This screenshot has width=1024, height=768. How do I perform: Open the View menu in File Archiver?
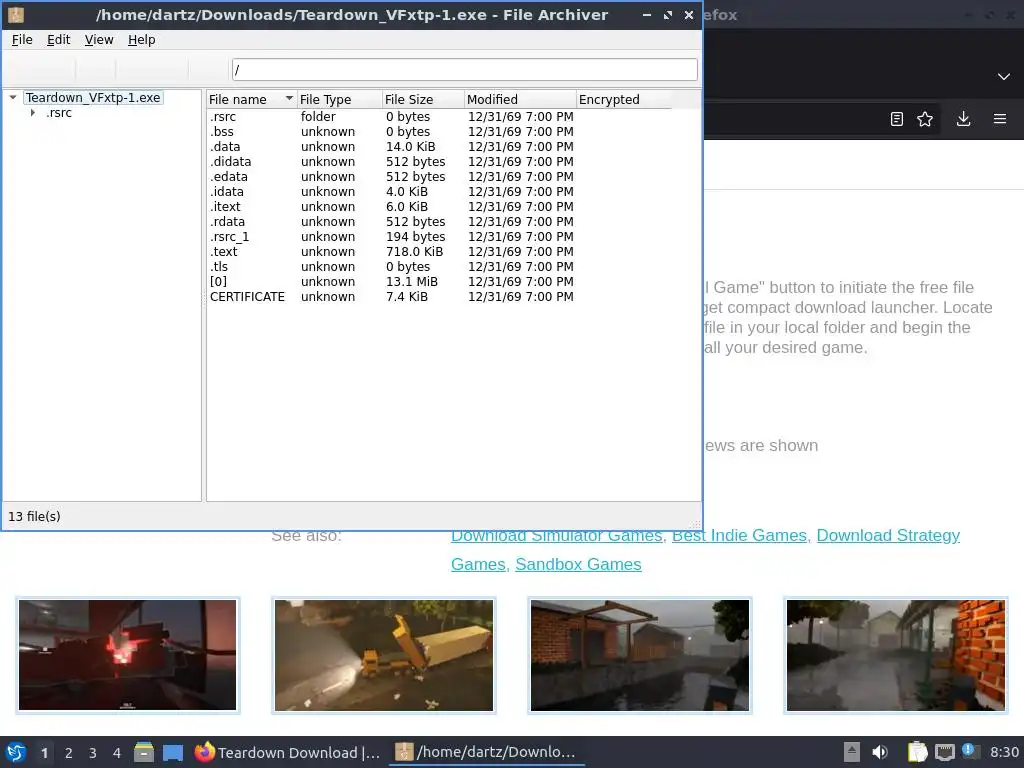99,40
